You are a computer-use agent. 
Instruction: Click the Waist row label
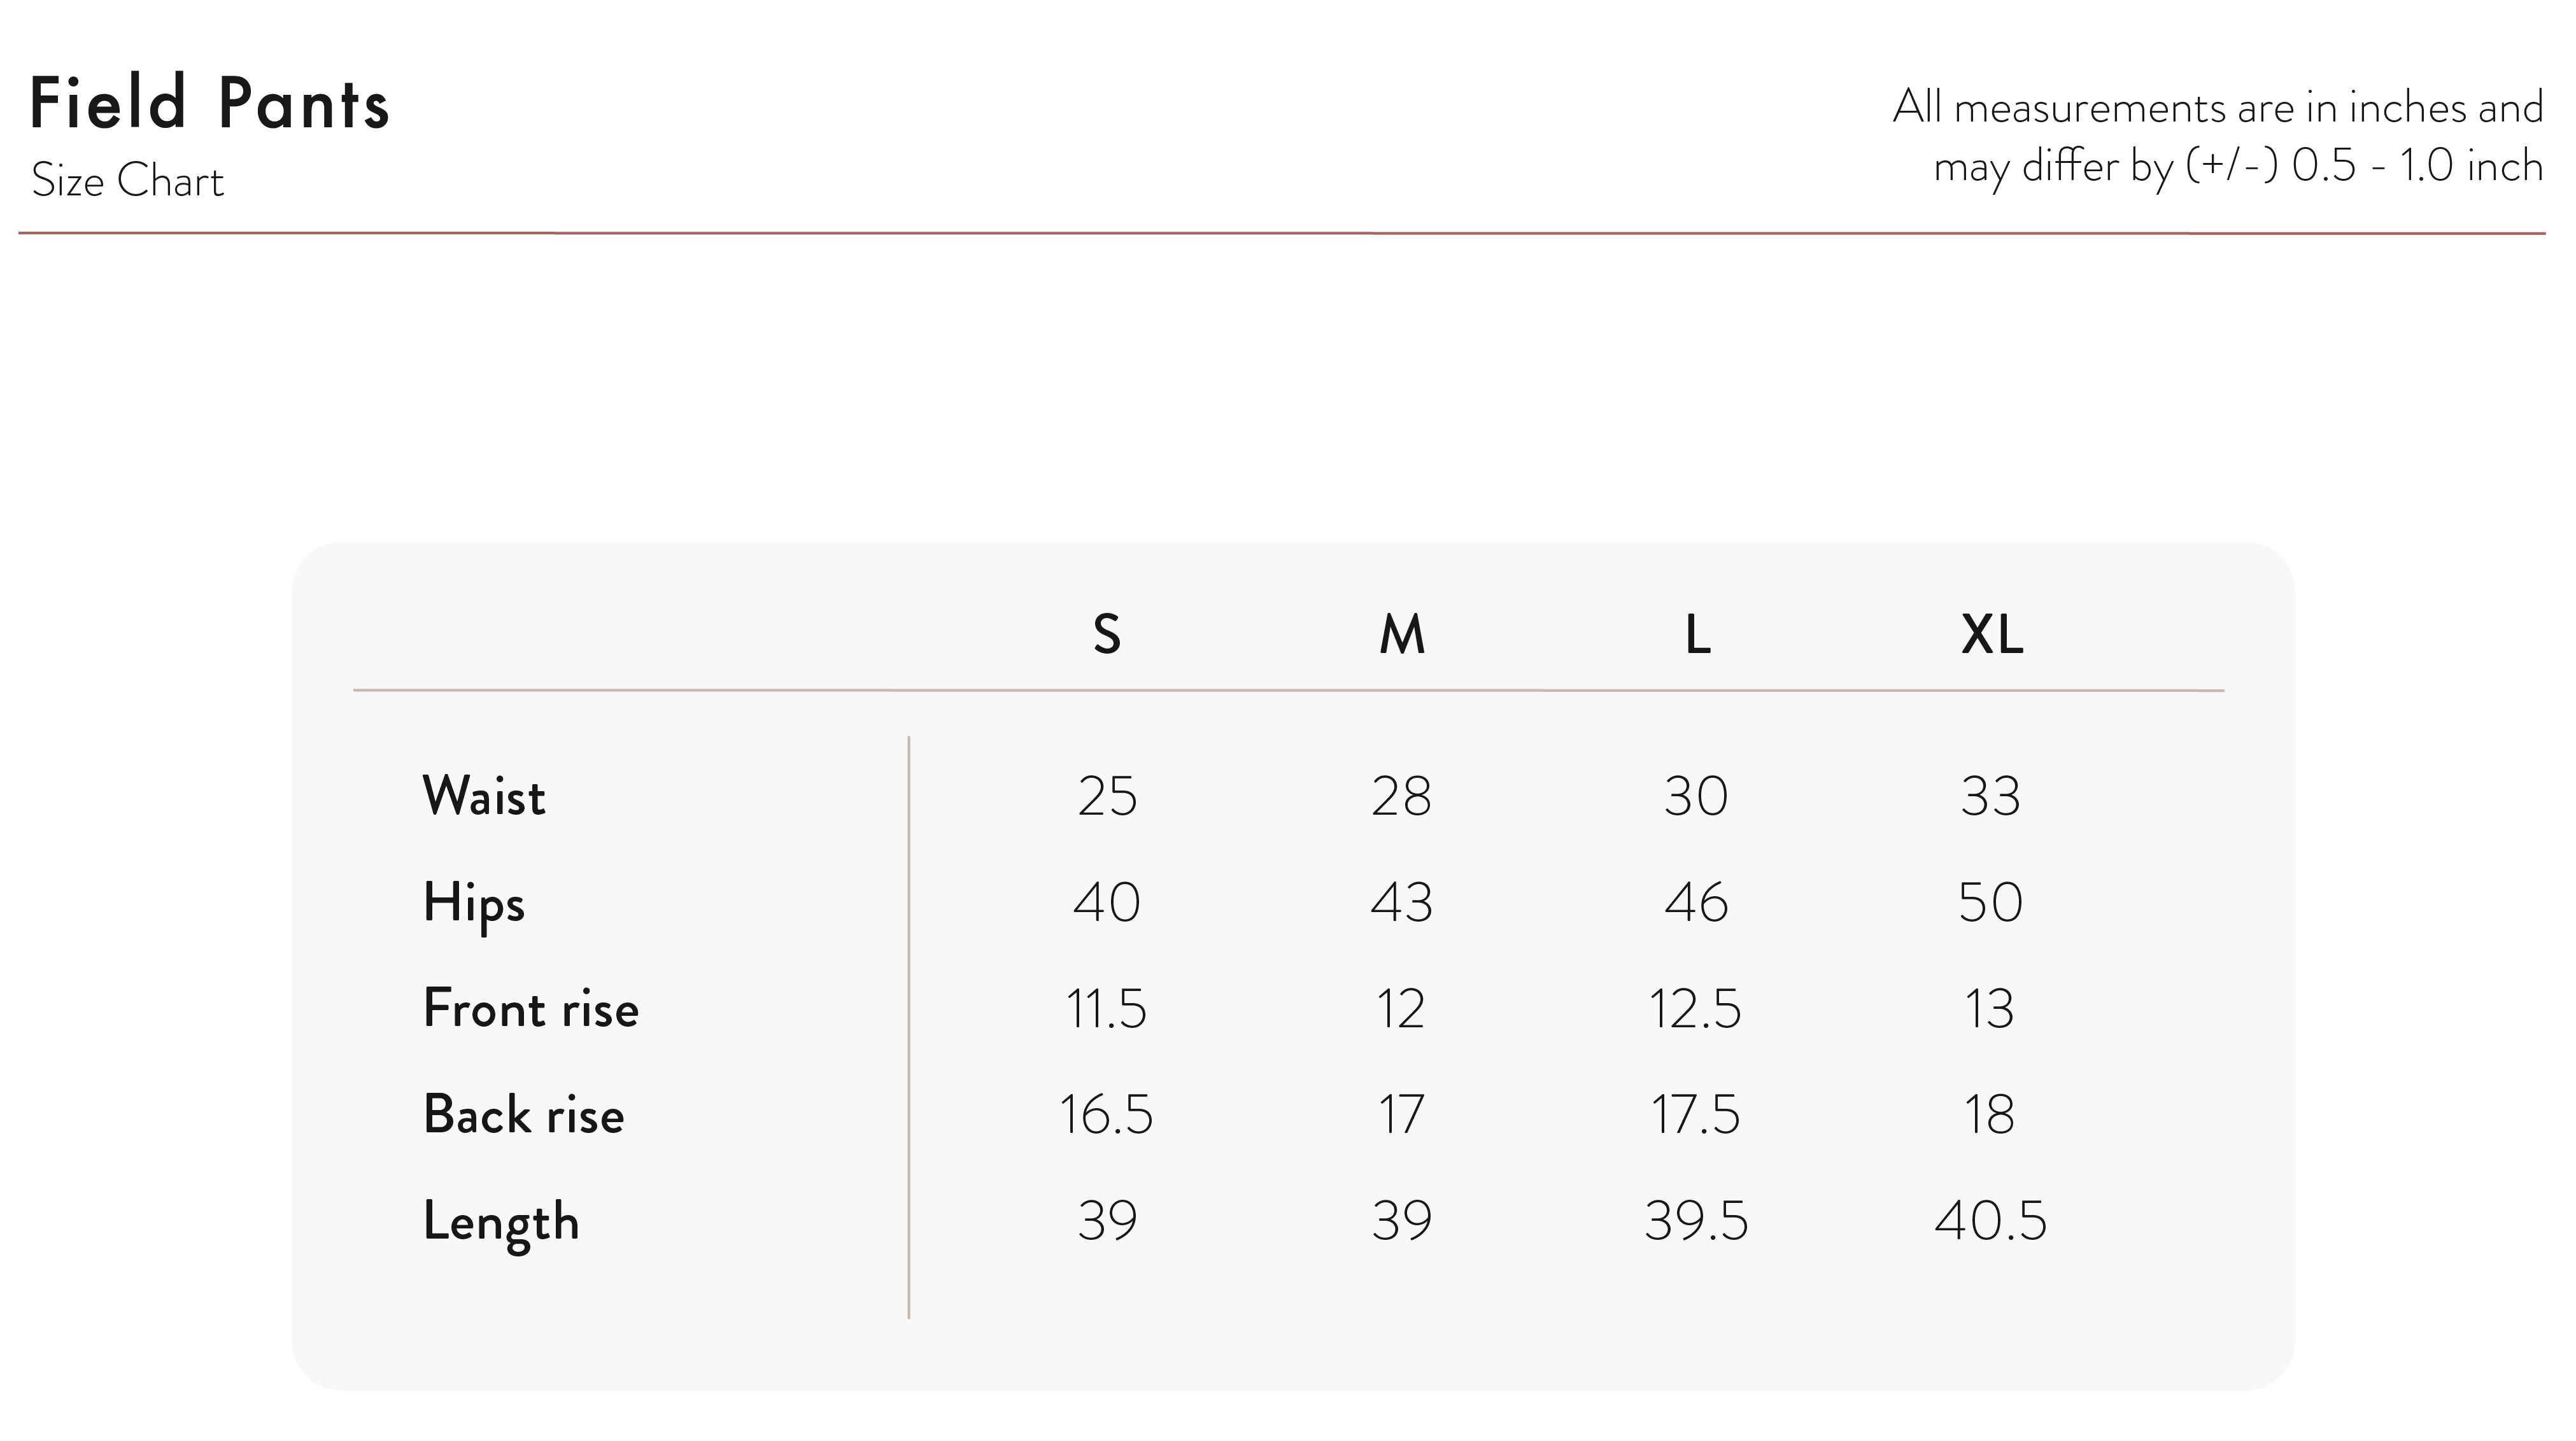pos(484,796)
